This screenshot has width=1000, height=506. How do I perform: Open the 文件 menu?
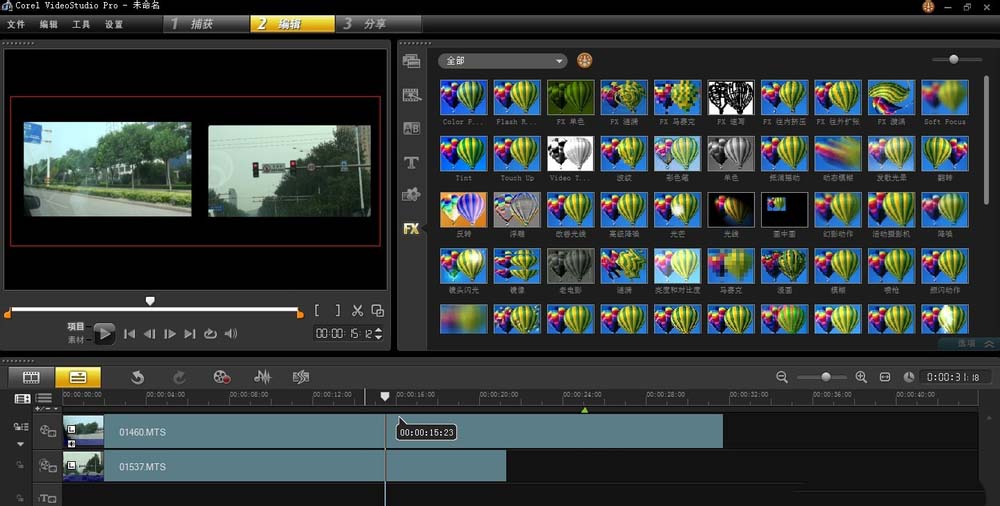[x=15, y=24]
